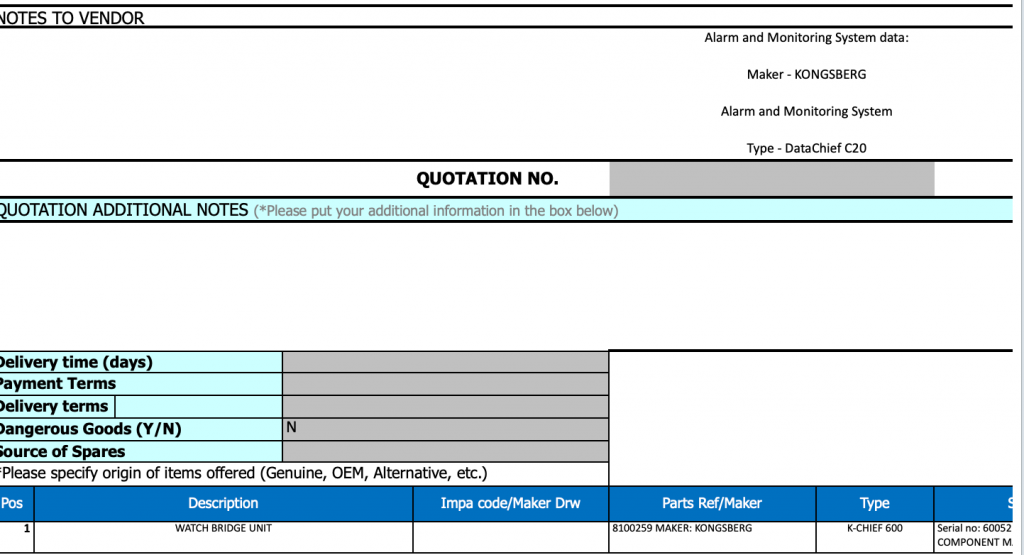Click the Pos column header
1024x555 pixels.
coord(13,503)
